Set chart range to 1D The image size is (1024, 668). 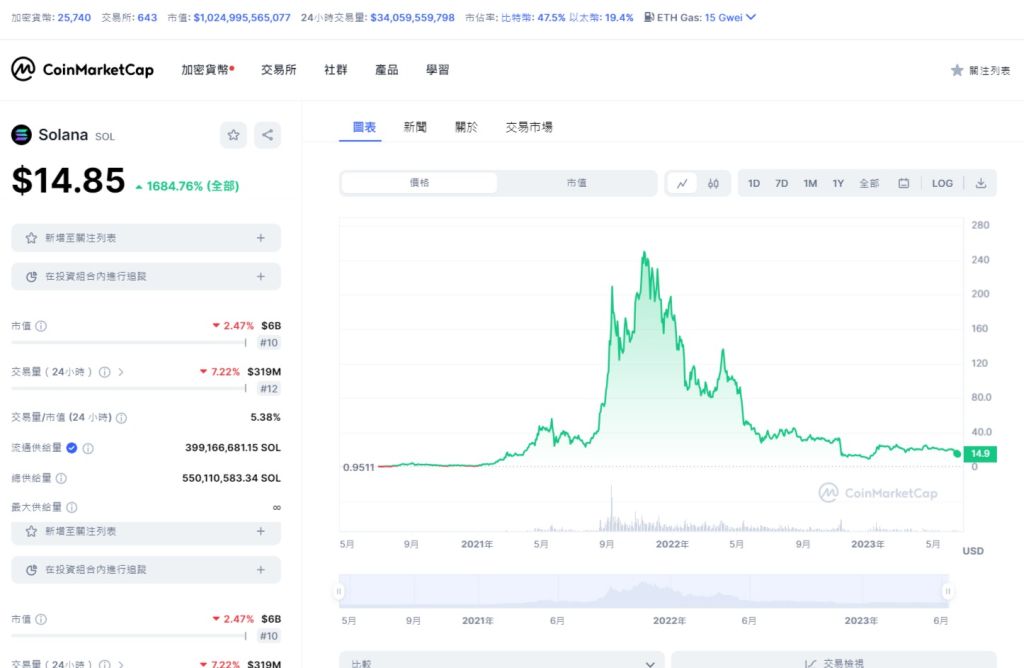tap(754, 183)
